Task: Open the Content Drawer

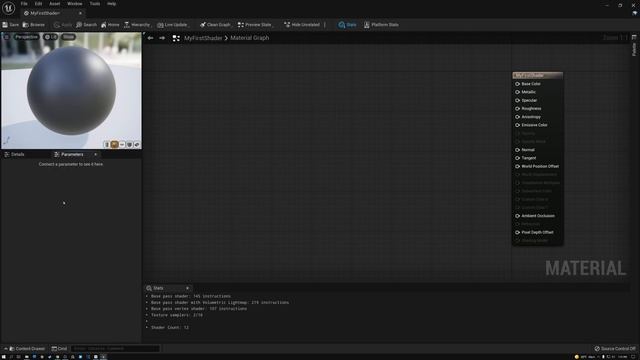Action: coord(27,349)
